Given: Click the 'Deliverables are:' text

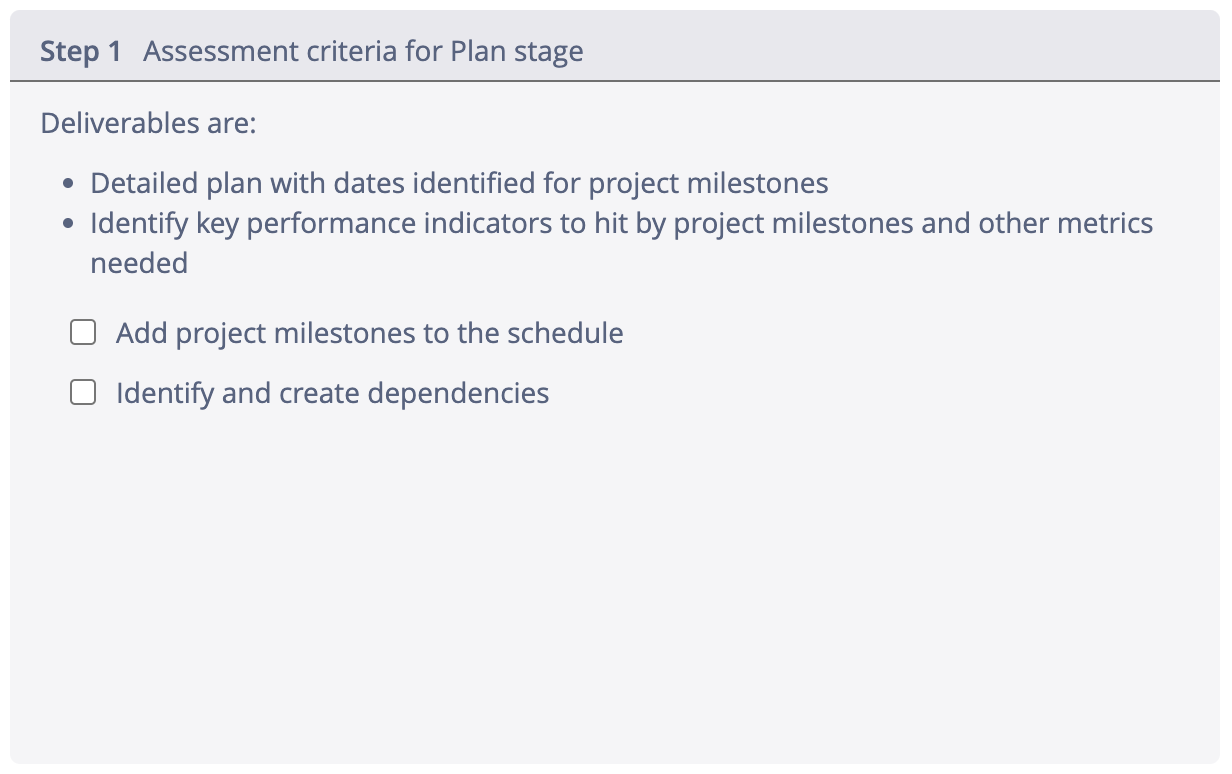Looking at the screenshot, I should pos(149,124).
